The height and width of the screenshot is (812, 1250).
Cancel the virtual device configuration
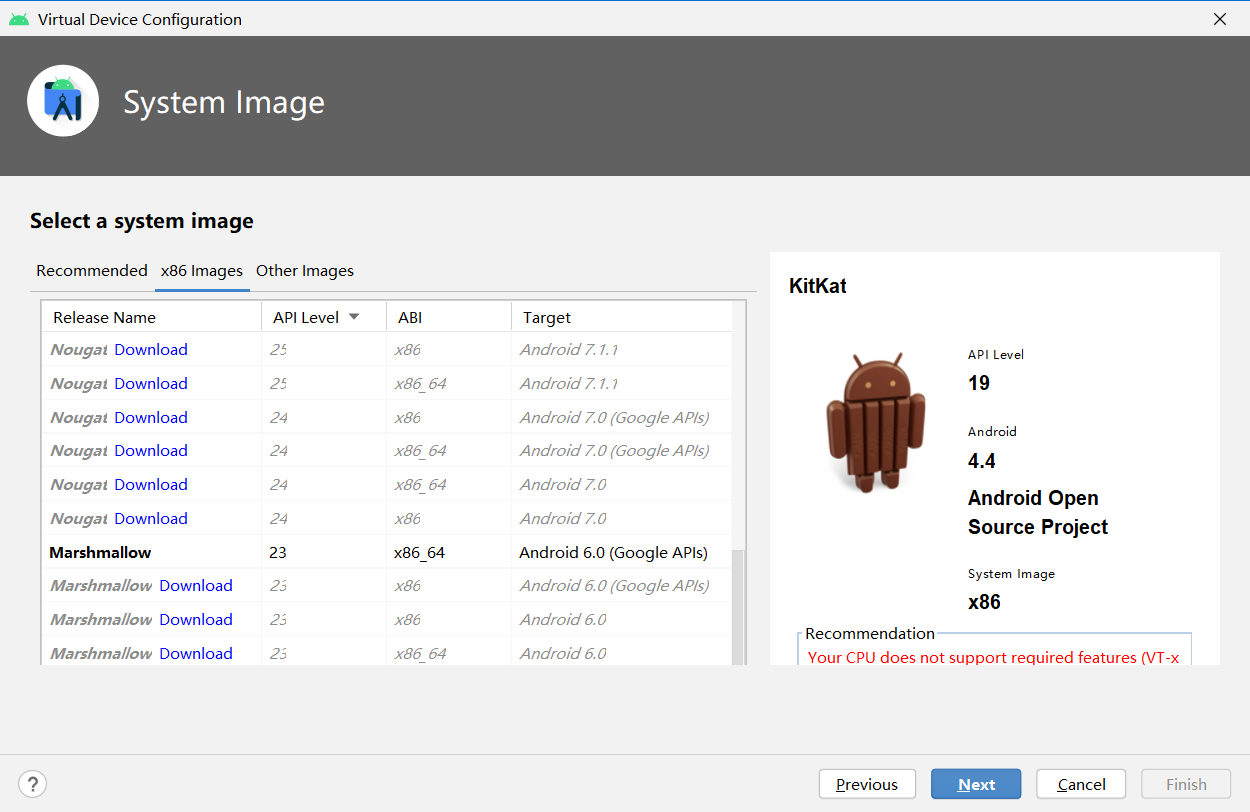tap(1081, 784)
